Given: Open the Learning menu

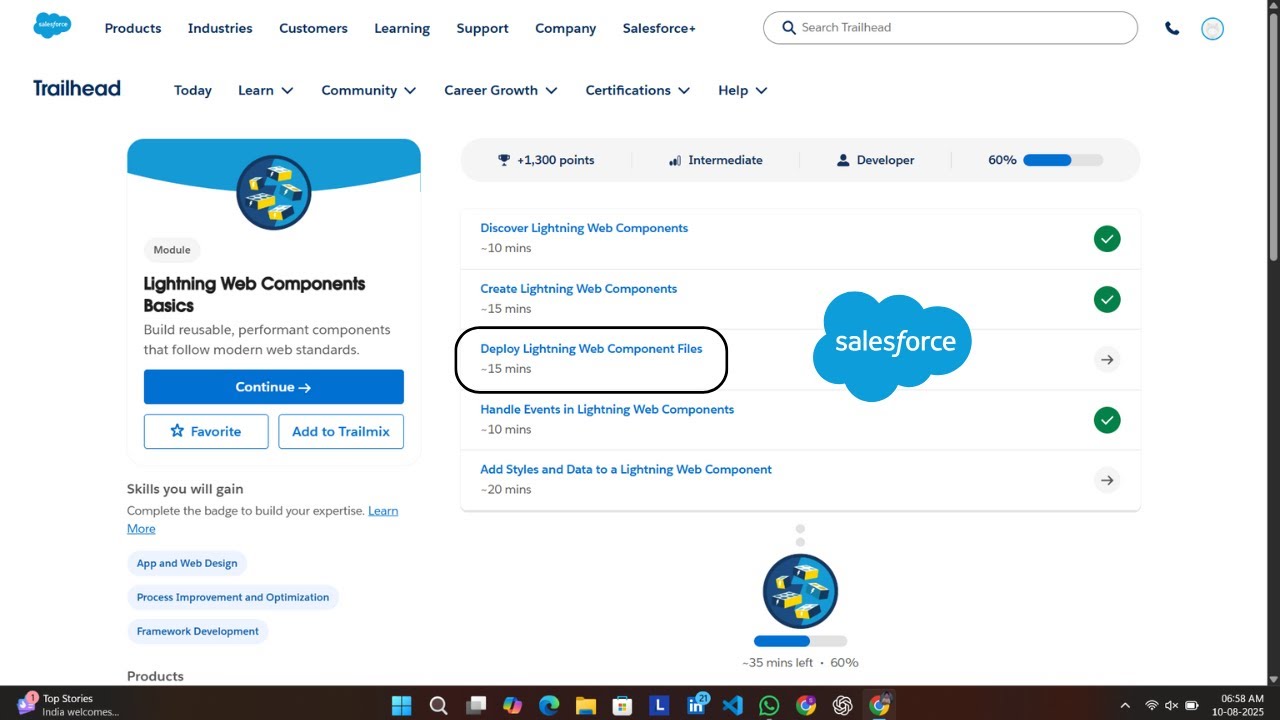Looking at the screenshot, I should [x=402, y=28].
